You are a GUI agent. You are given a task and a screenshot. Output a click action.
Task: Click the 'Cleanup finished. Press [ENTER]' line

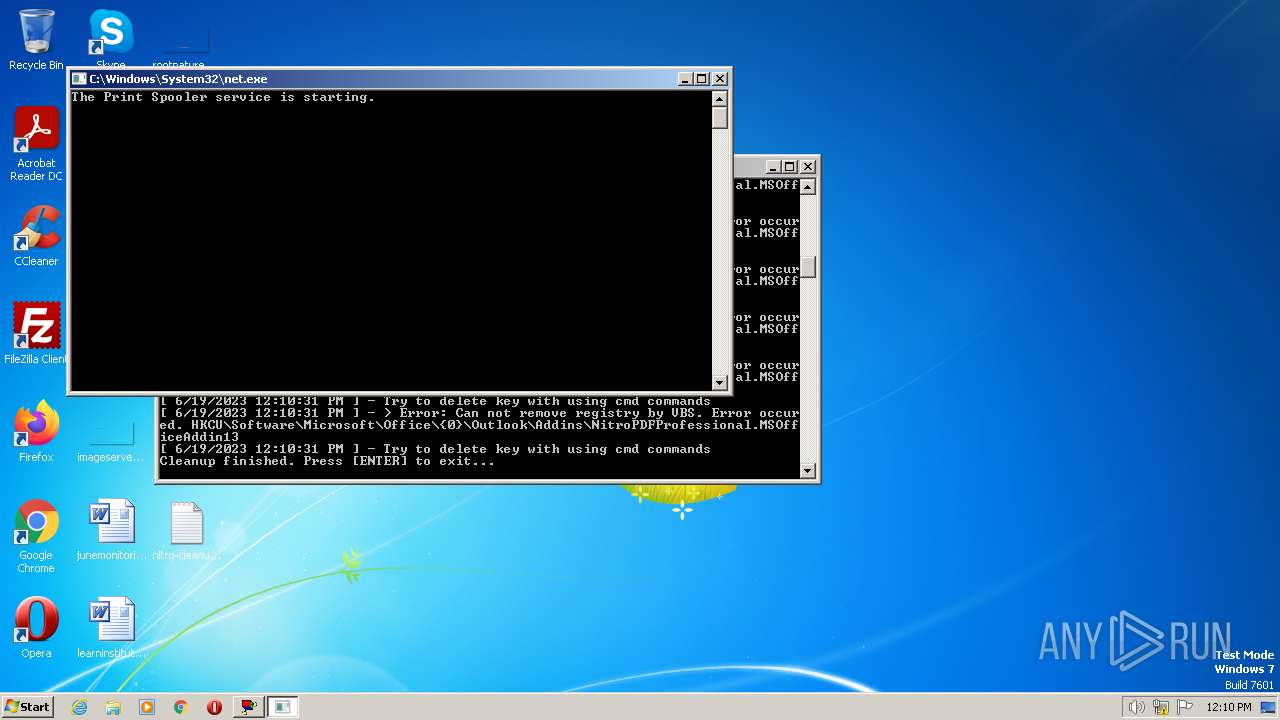click(327, 461)
